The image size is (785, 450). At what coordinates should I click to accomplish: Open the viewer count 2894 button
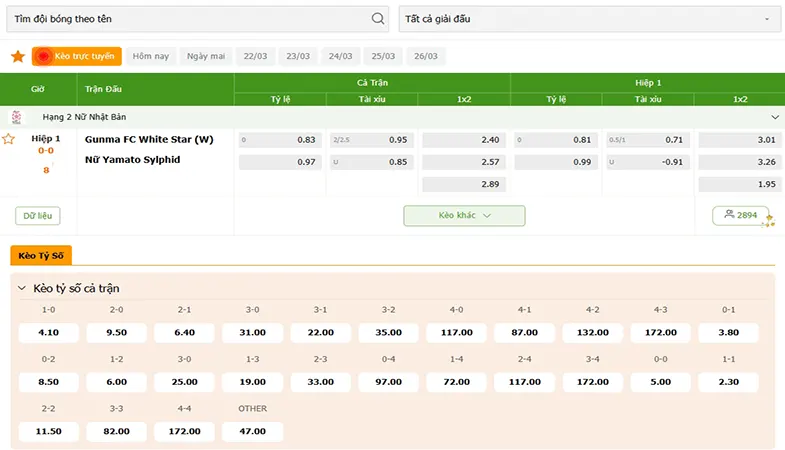(x=740, y=215)
